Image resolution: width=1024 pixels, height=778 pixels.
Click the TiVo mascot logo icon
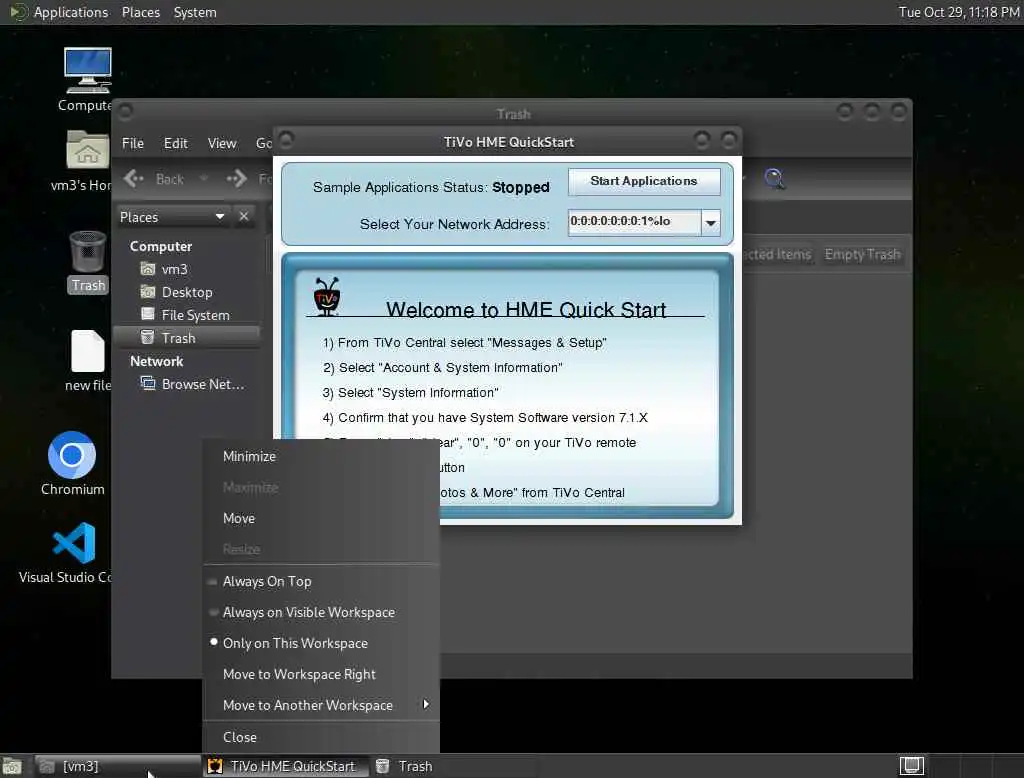tap(327, 297)
